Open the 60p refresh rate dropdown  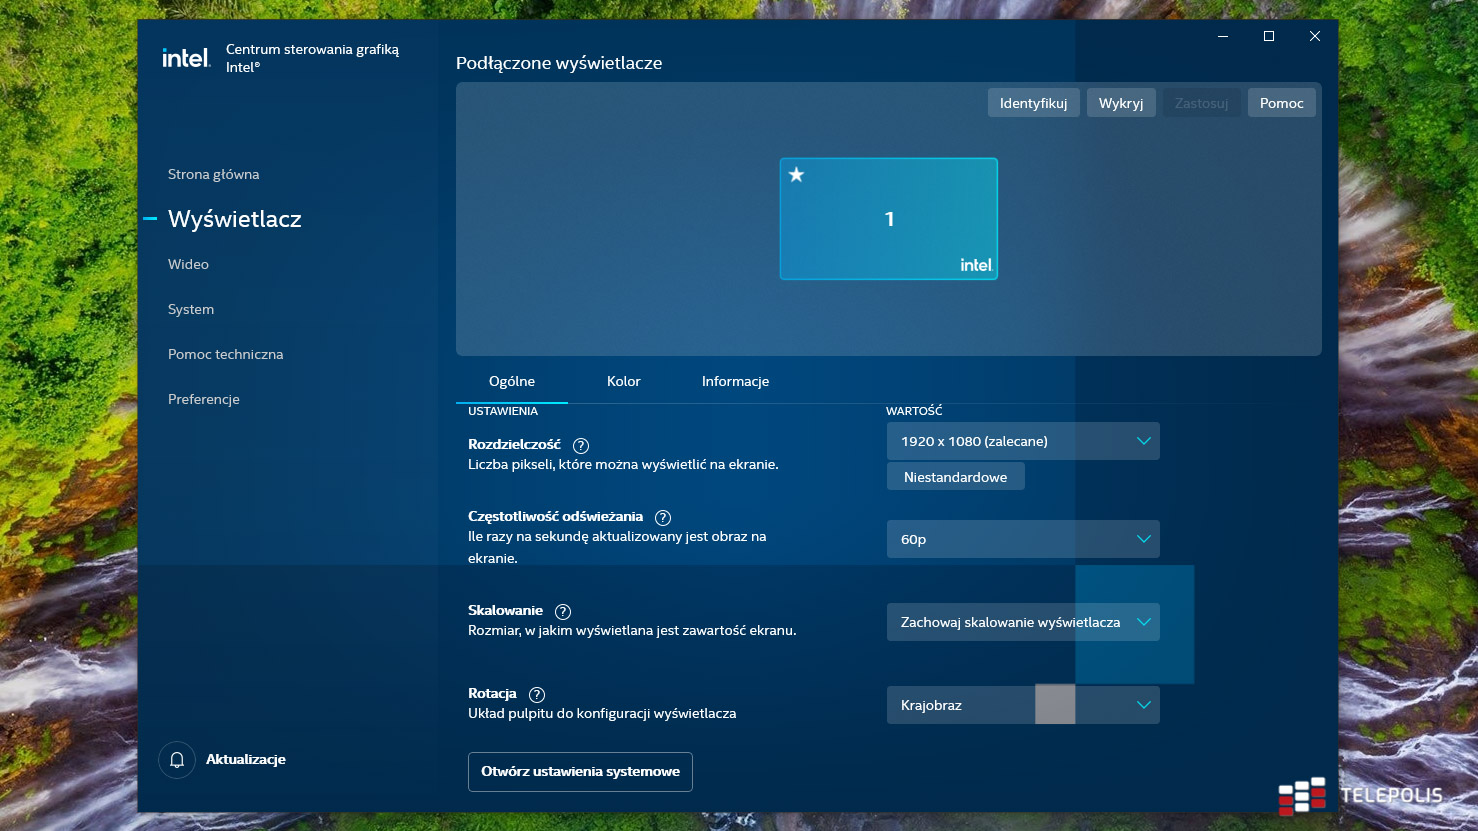click(x=1022, y=539)
